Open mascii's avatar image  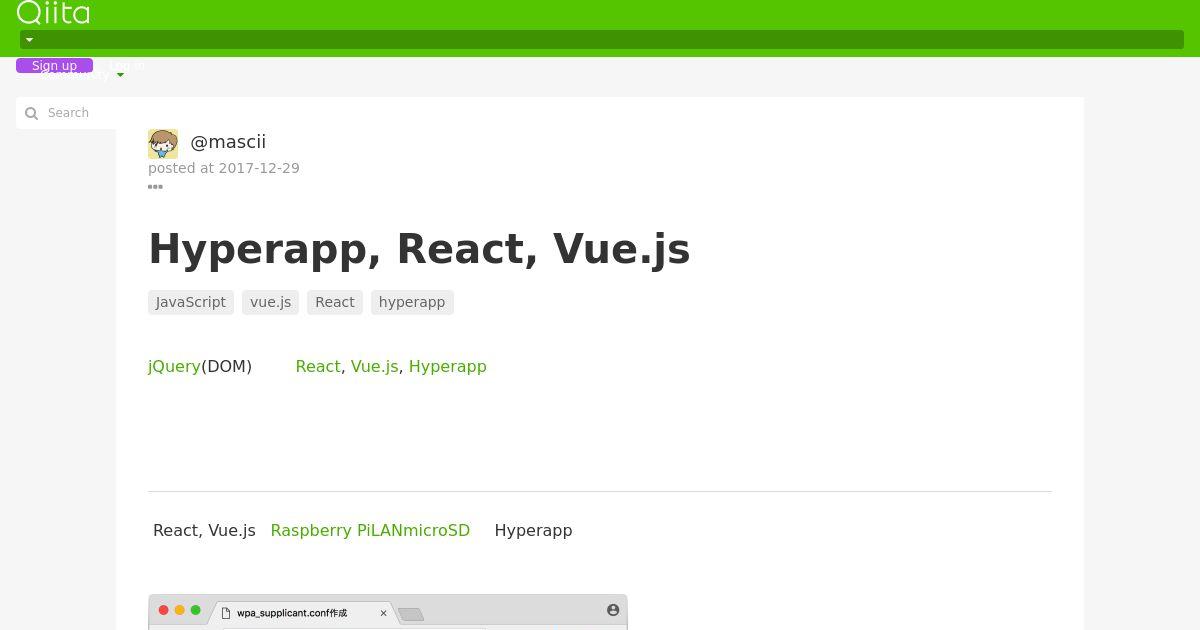coord(163,143)
